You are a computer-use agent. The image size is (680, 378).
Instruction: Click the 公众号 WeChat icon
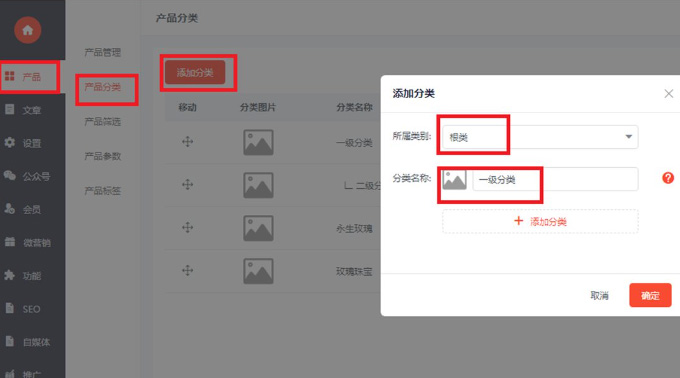(10, 175)
